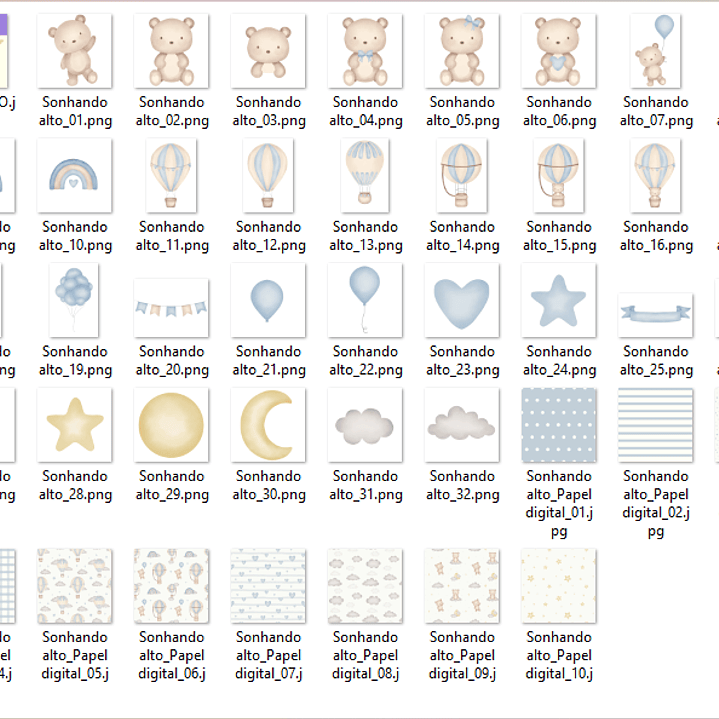Viewport: 719px width, 719px height.
Task: Click the Papel digital_07 hearts pattern
Action: [268, 586]
